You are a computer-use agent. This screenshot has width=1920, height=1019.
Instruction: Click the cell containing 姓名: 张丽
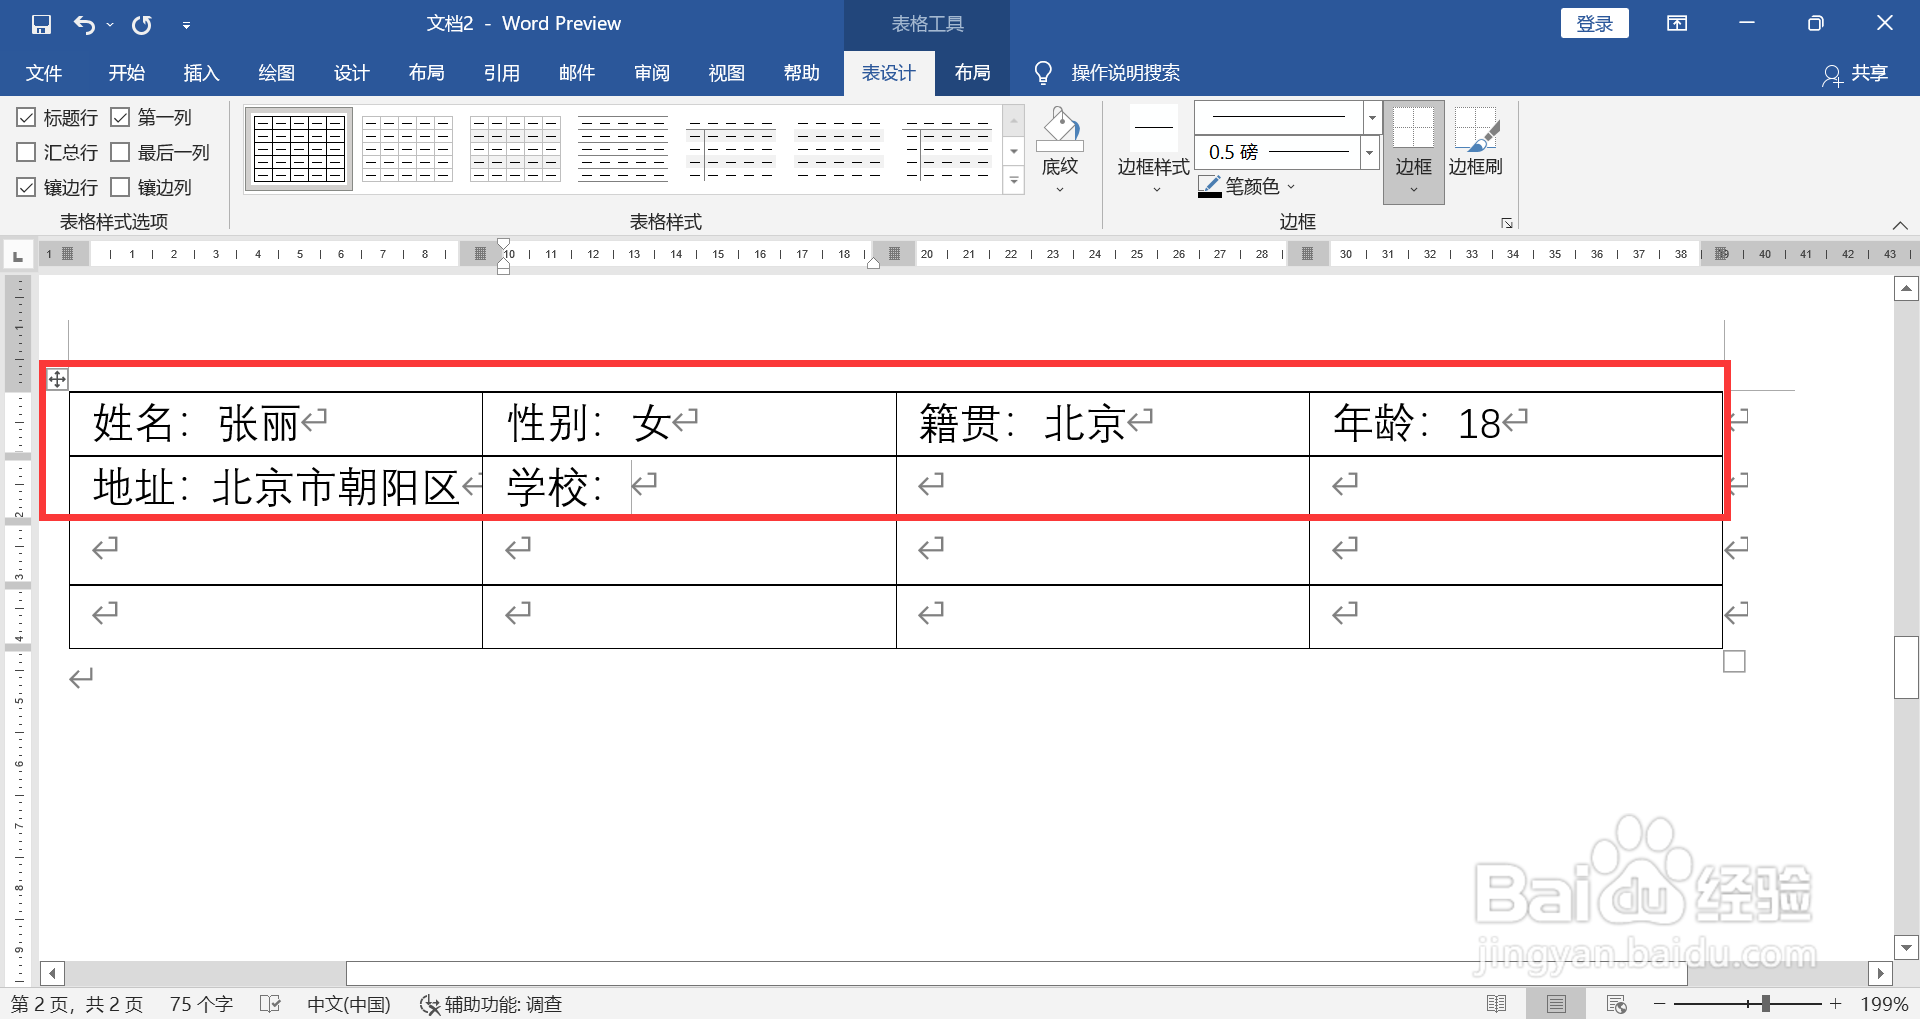point(276,424)
